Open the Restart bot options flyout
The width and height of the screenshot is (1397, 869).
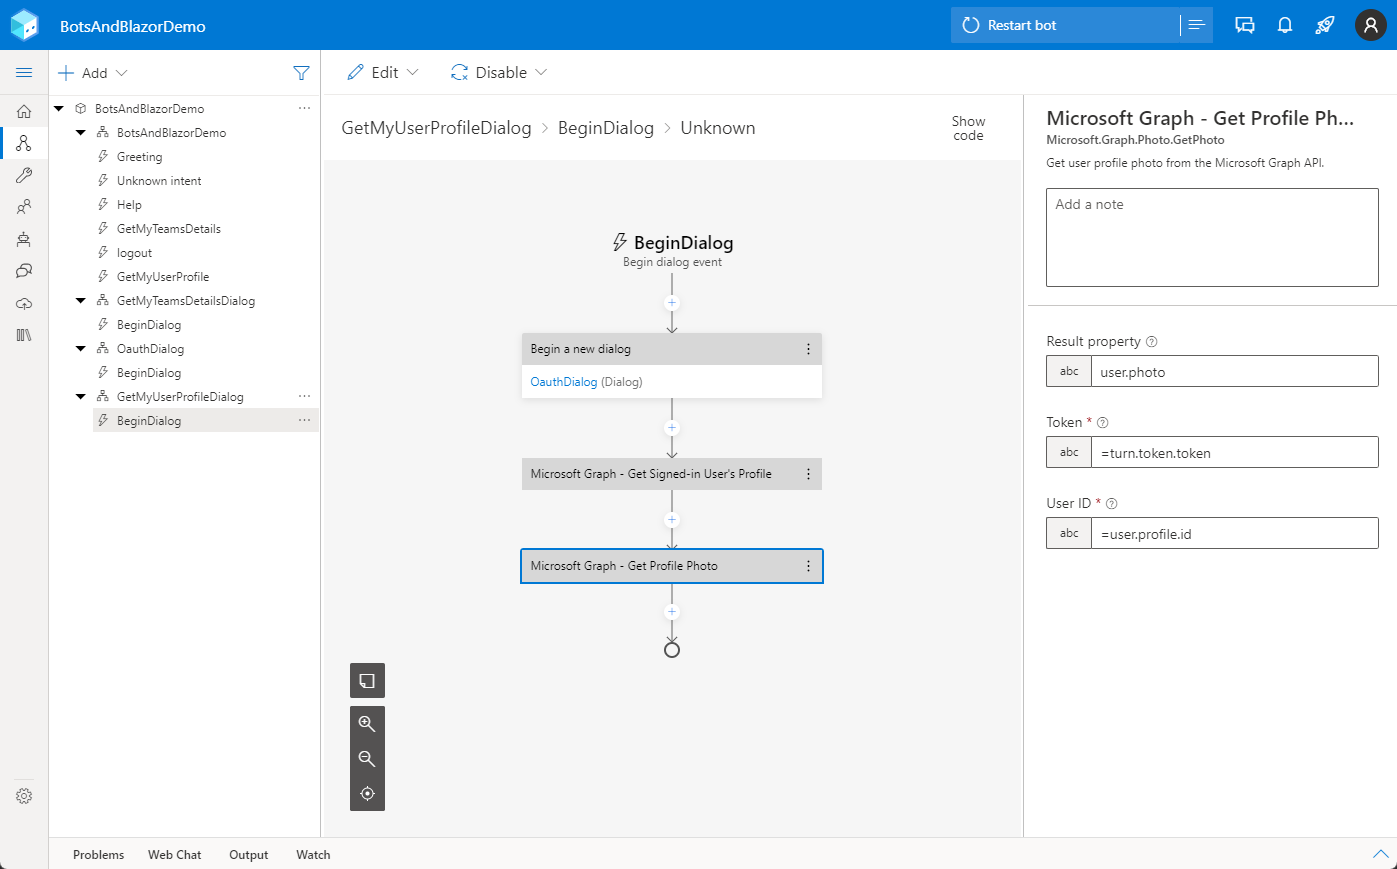[1196, 25]
